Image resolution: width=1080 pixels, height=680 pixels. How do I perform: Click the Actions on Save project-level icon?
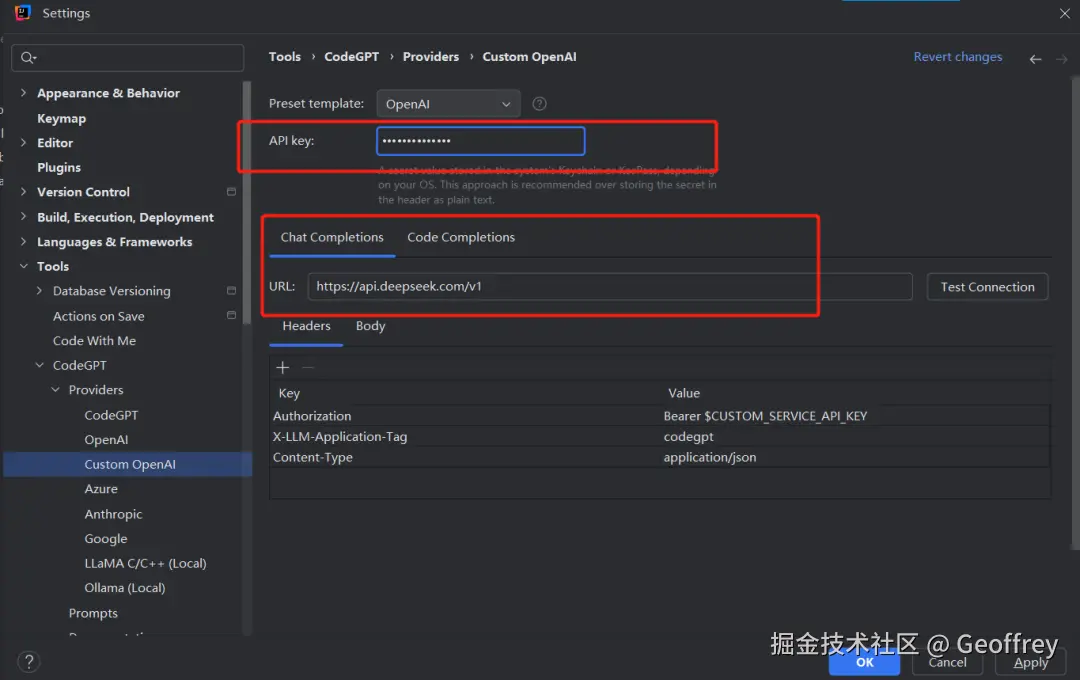click(231, 316)
